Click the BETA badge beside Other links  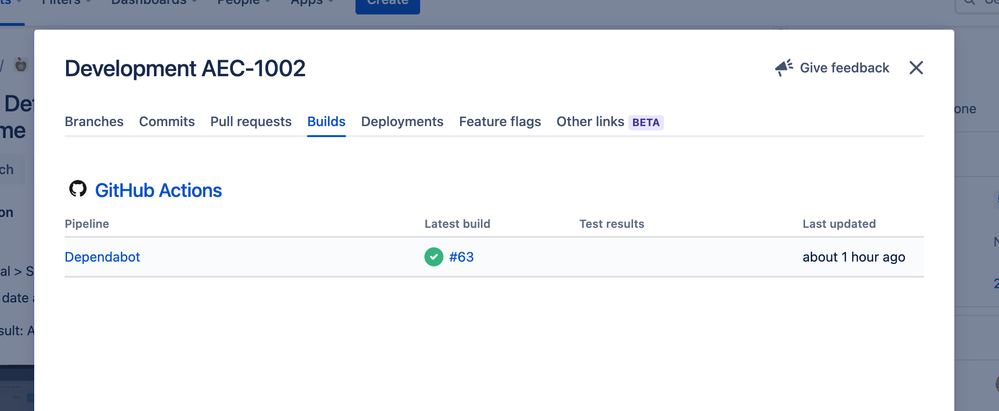(x=646, y=122)
